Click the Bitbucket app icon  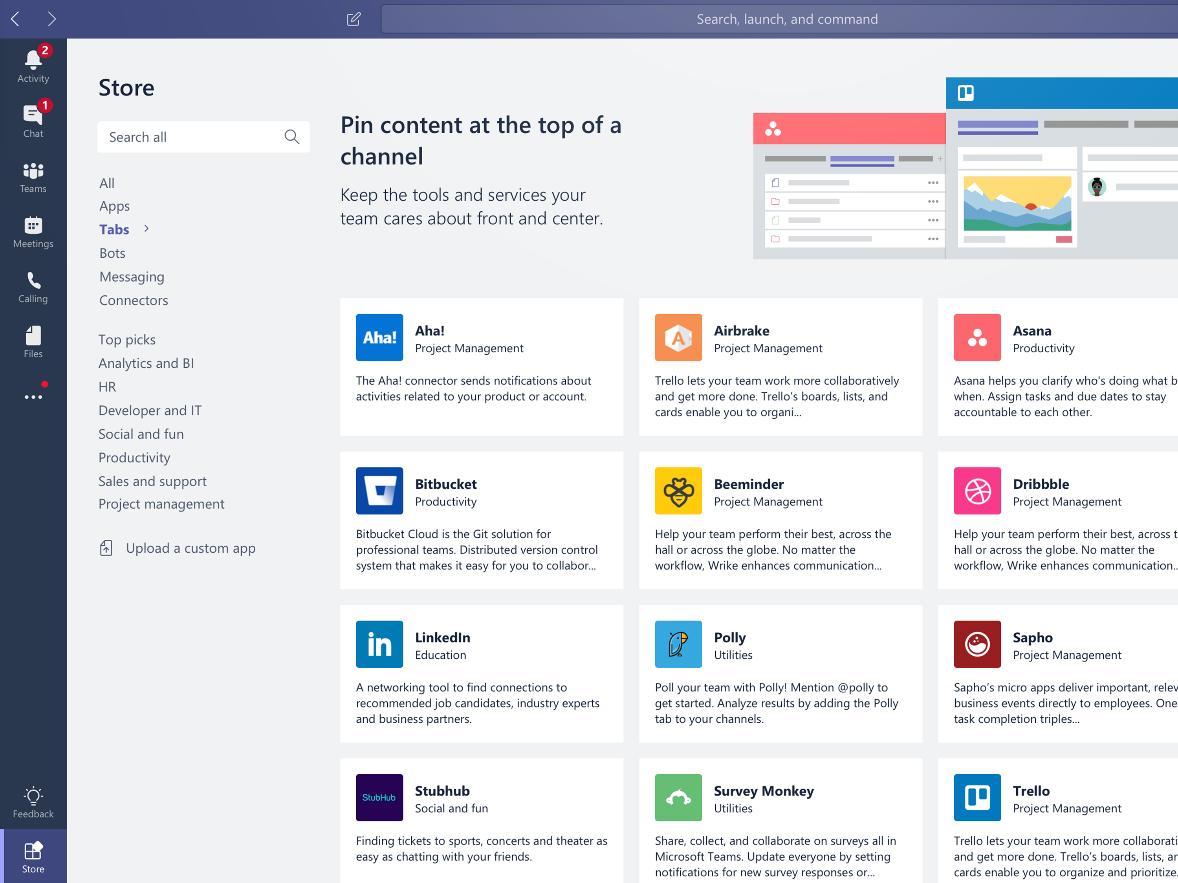(x=379, y=491)
